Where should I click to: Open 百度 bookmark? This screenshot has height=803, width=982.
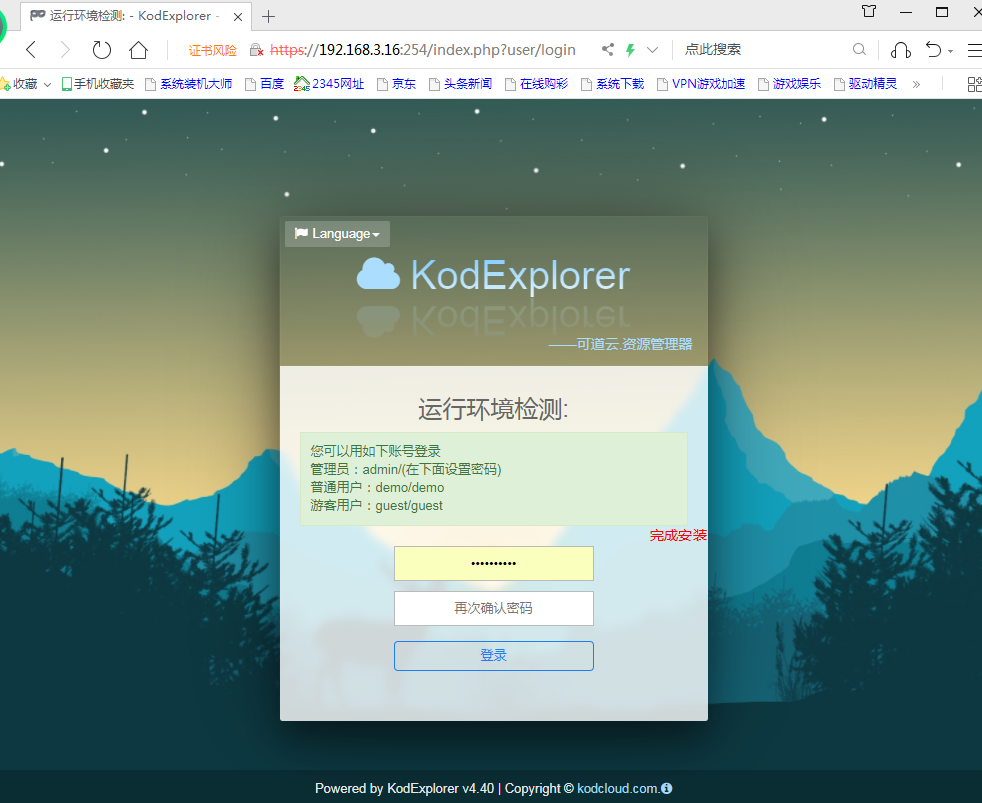tap(264, 84)
